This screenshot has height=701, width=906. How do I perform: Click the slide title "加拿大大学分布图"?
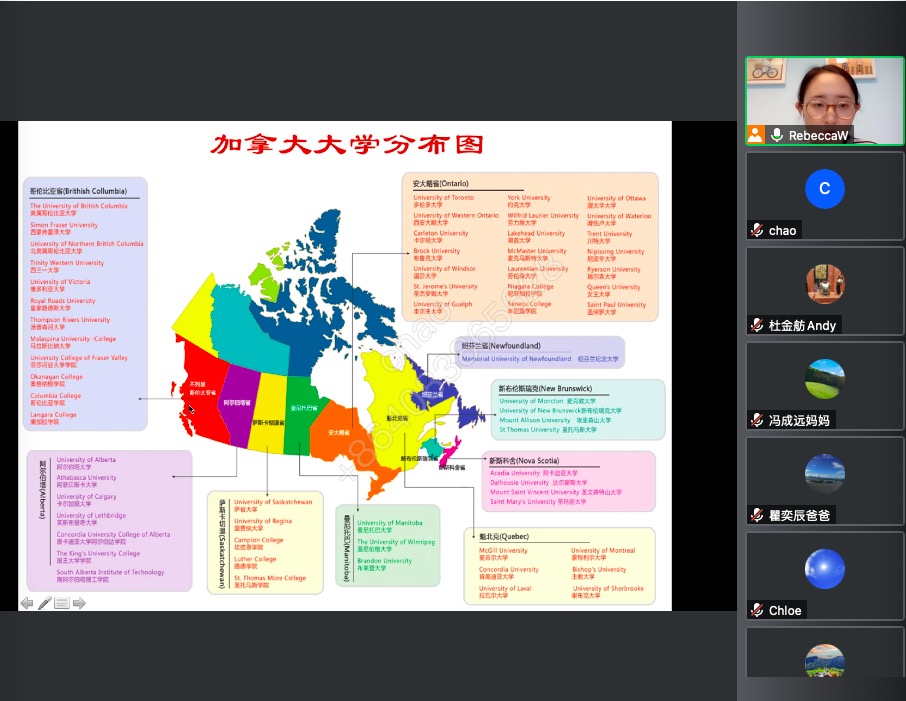pyautogui.click(x=347, y=144)
